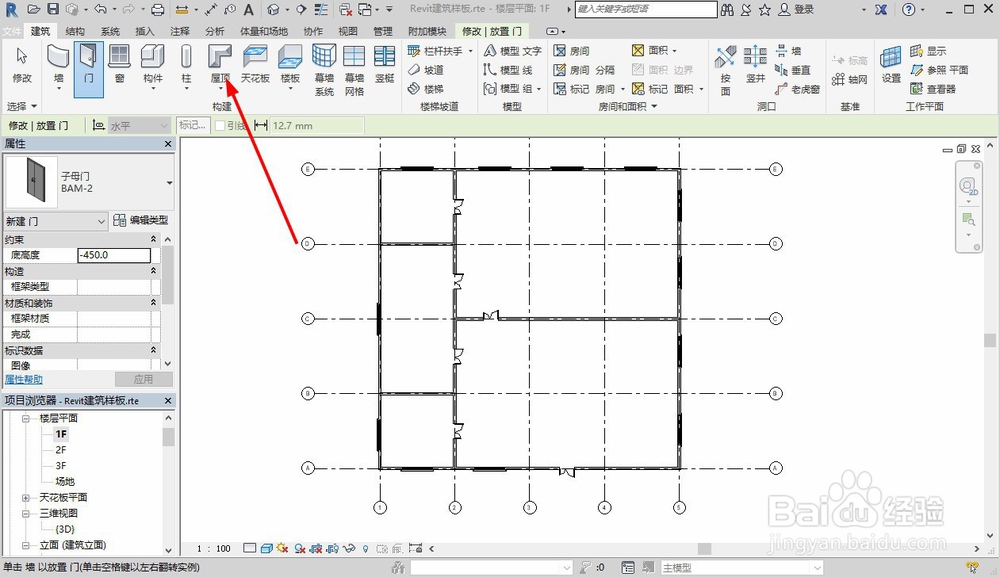Screen dimensions: 1000x577
Task: Open the 插入 ribbon tab
Action: 145,31
